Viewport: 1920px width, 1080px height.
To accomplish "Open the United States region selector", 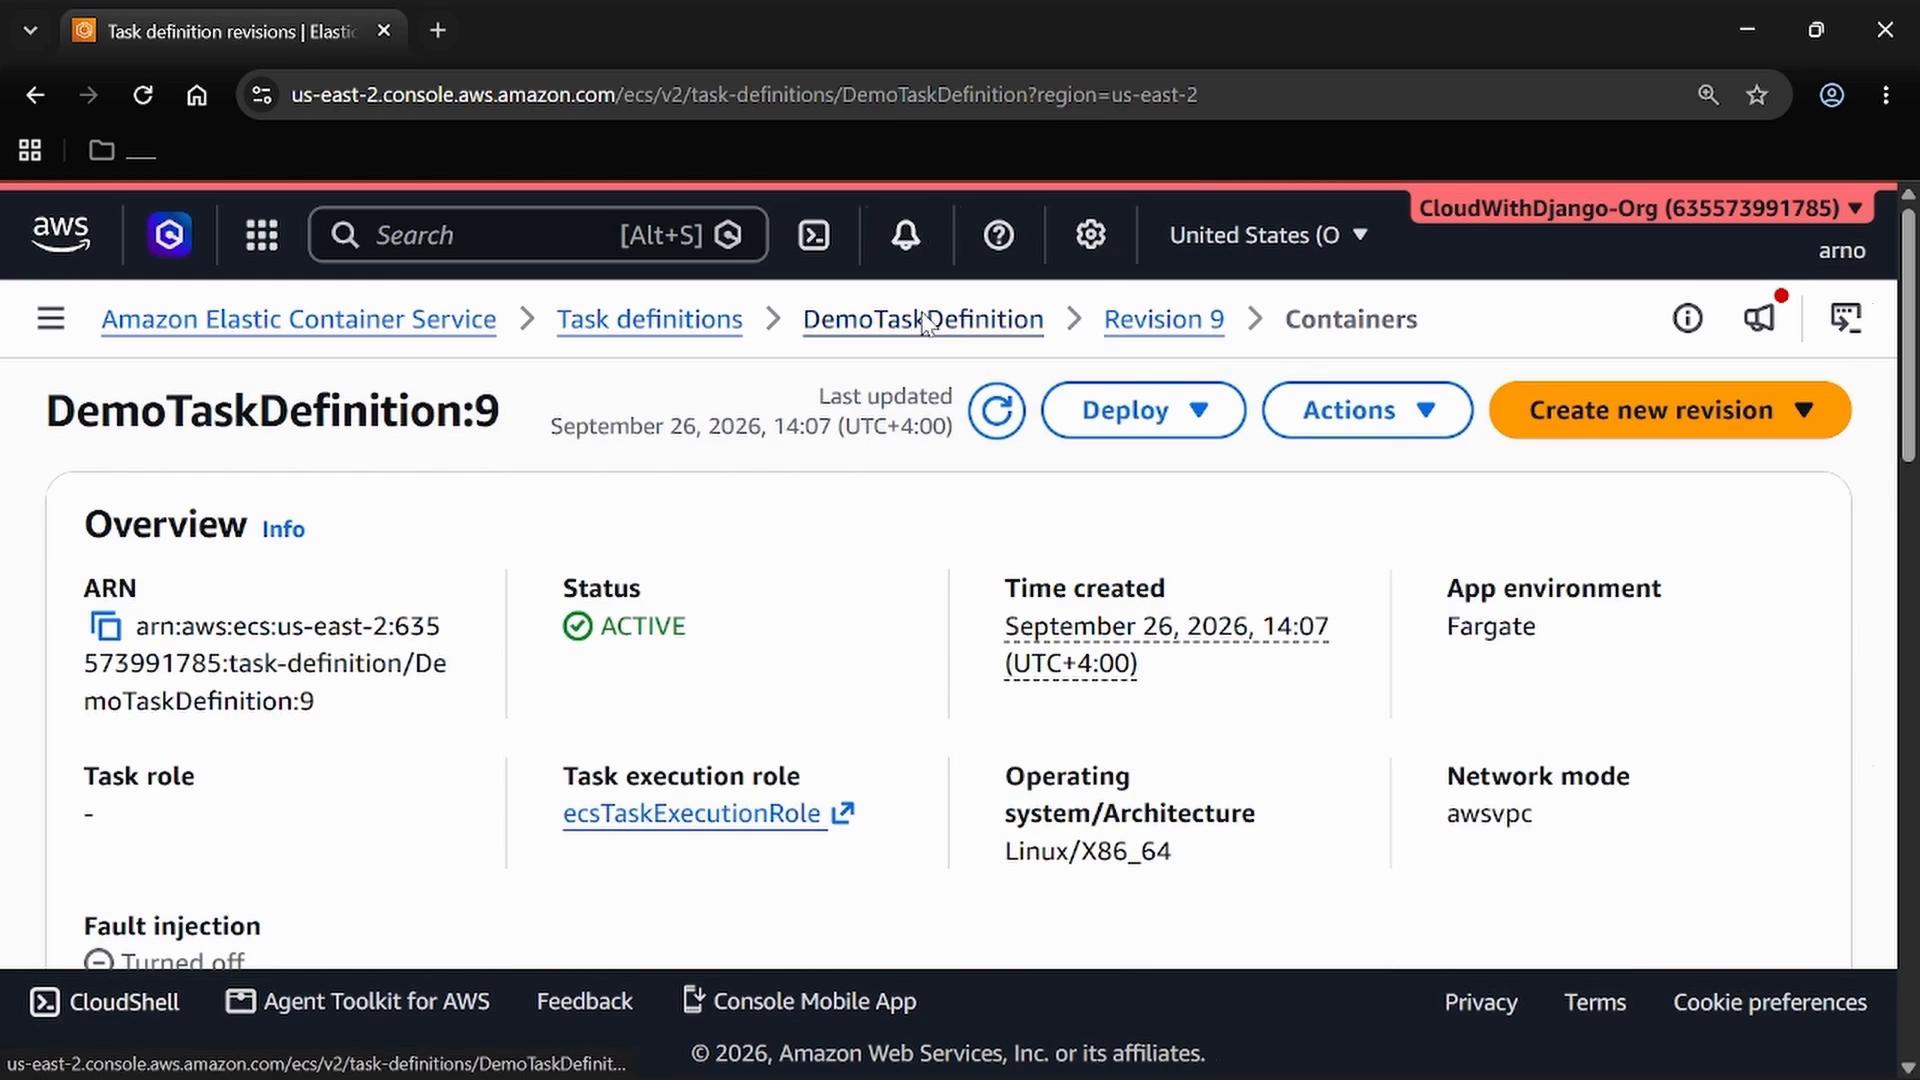I will coord(1268,235).
